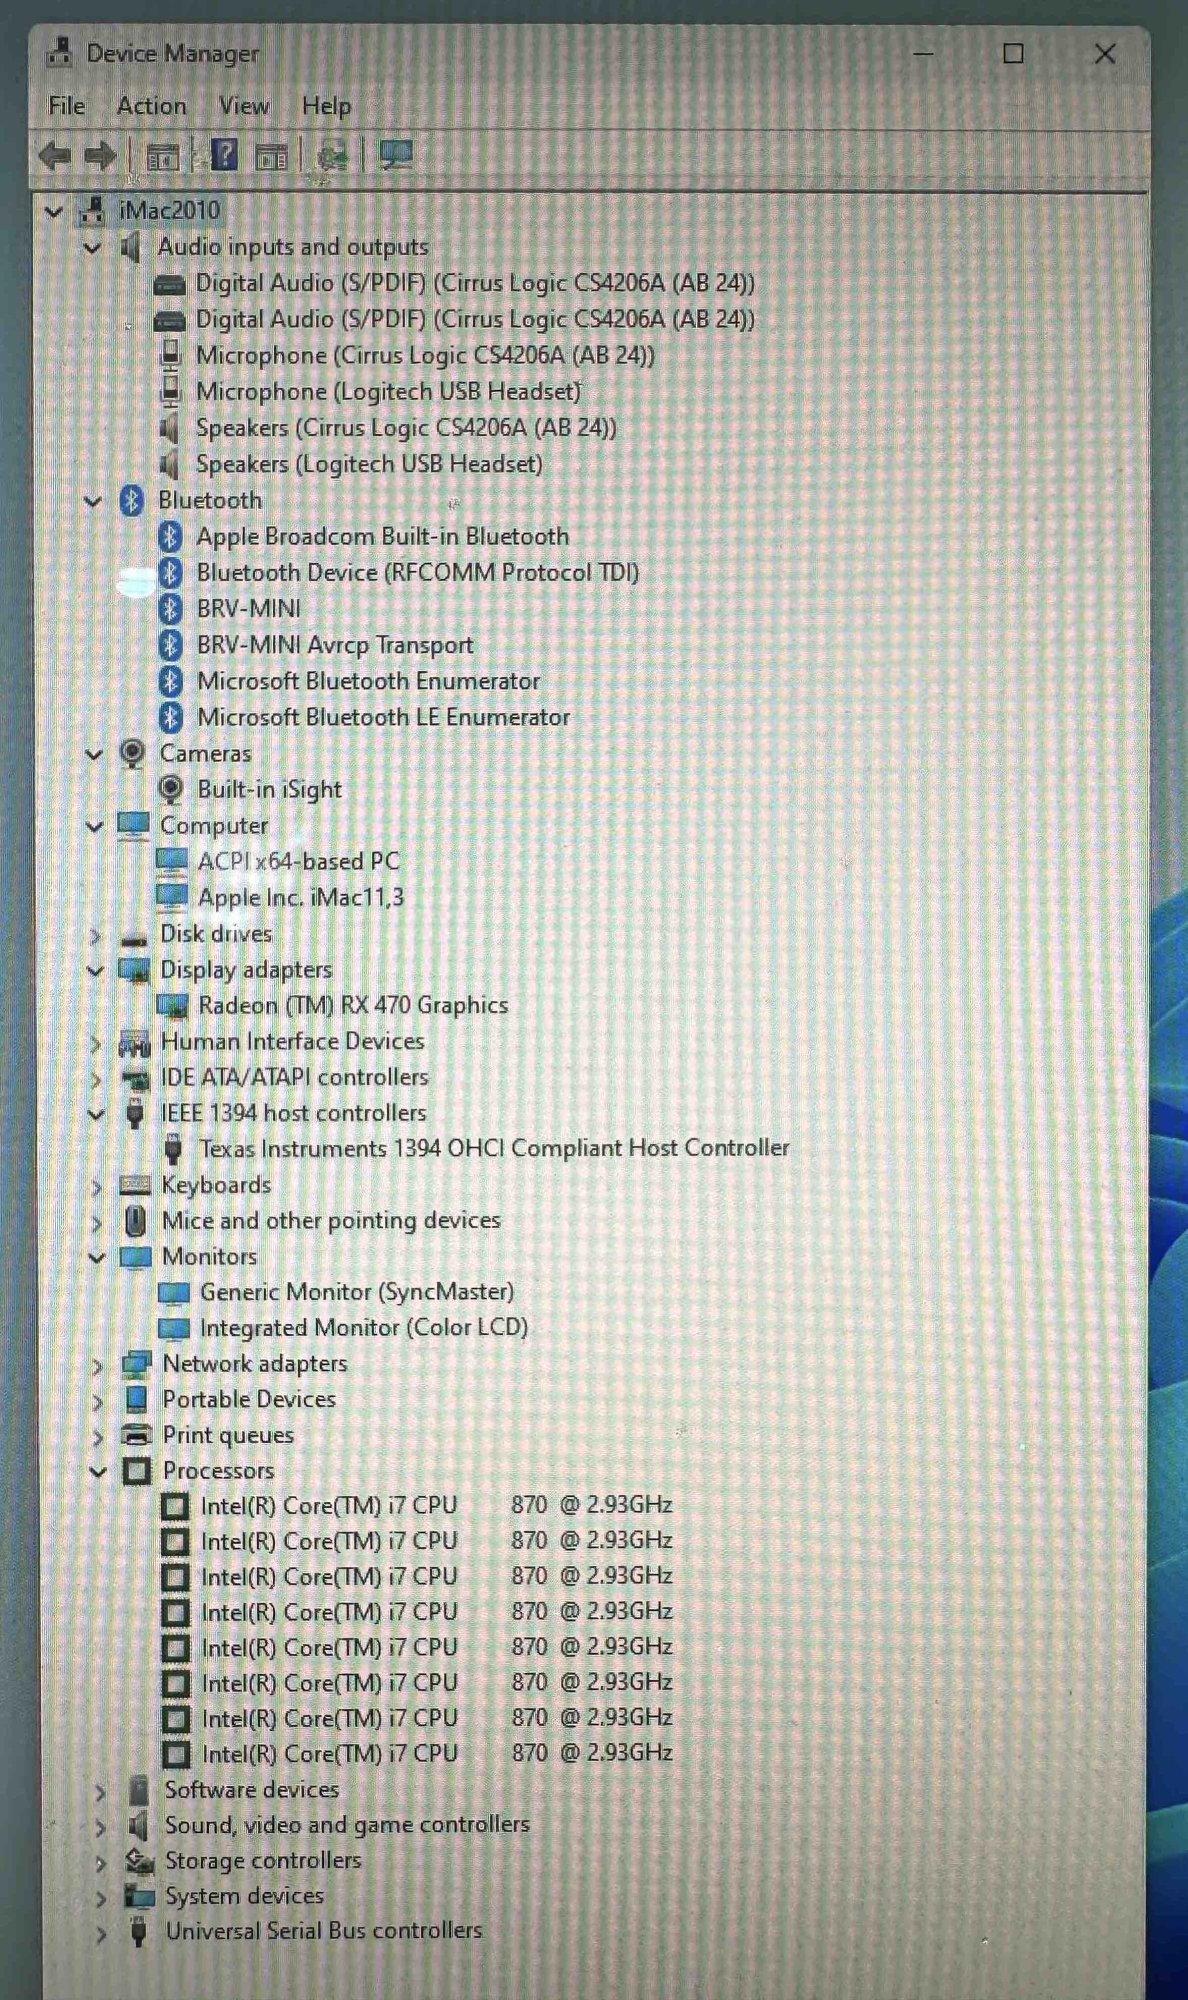1188x2000 pixels.
Task: Minimize the Device Manager window
Action: point(923,53)
